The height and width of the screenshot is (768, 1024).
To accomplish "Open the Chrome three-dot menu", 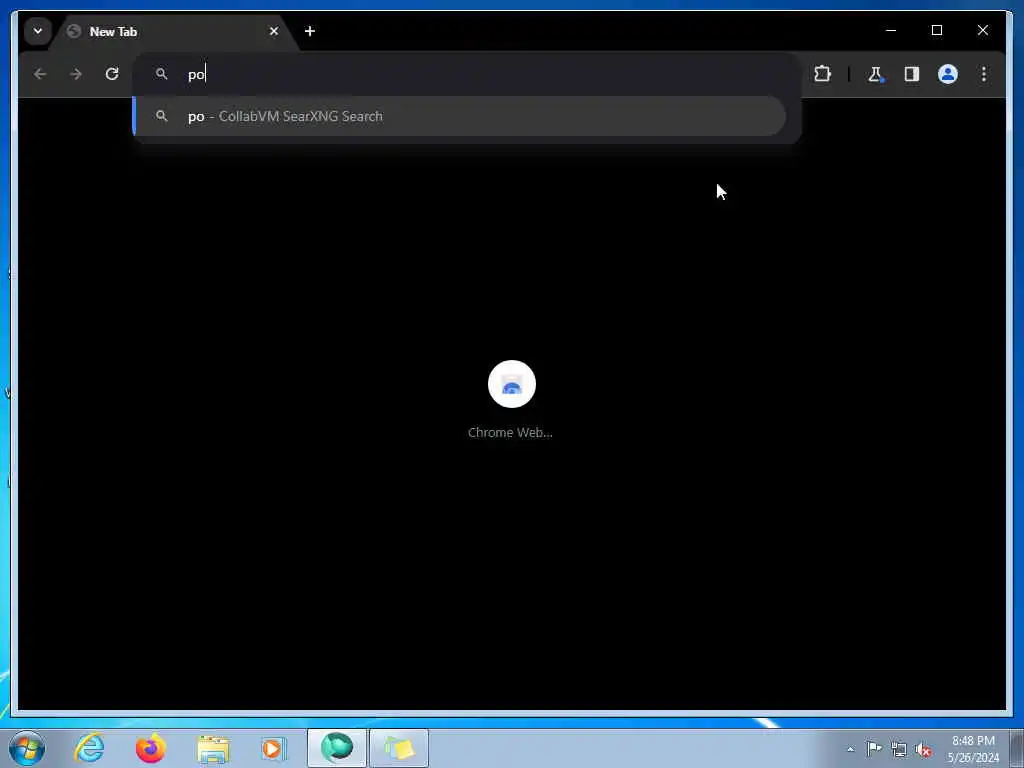I will pyautogui.click(x=984, y=74).
